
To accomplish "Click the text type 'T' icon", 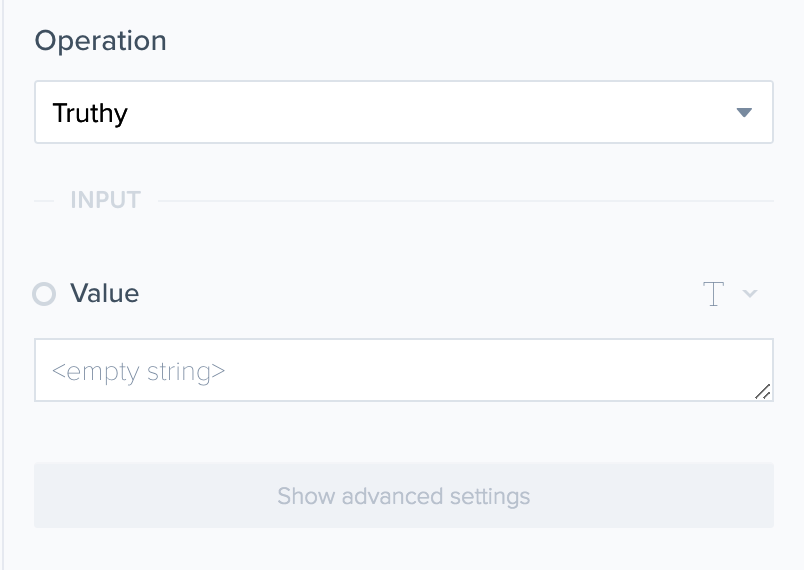I will coord(713,294).
